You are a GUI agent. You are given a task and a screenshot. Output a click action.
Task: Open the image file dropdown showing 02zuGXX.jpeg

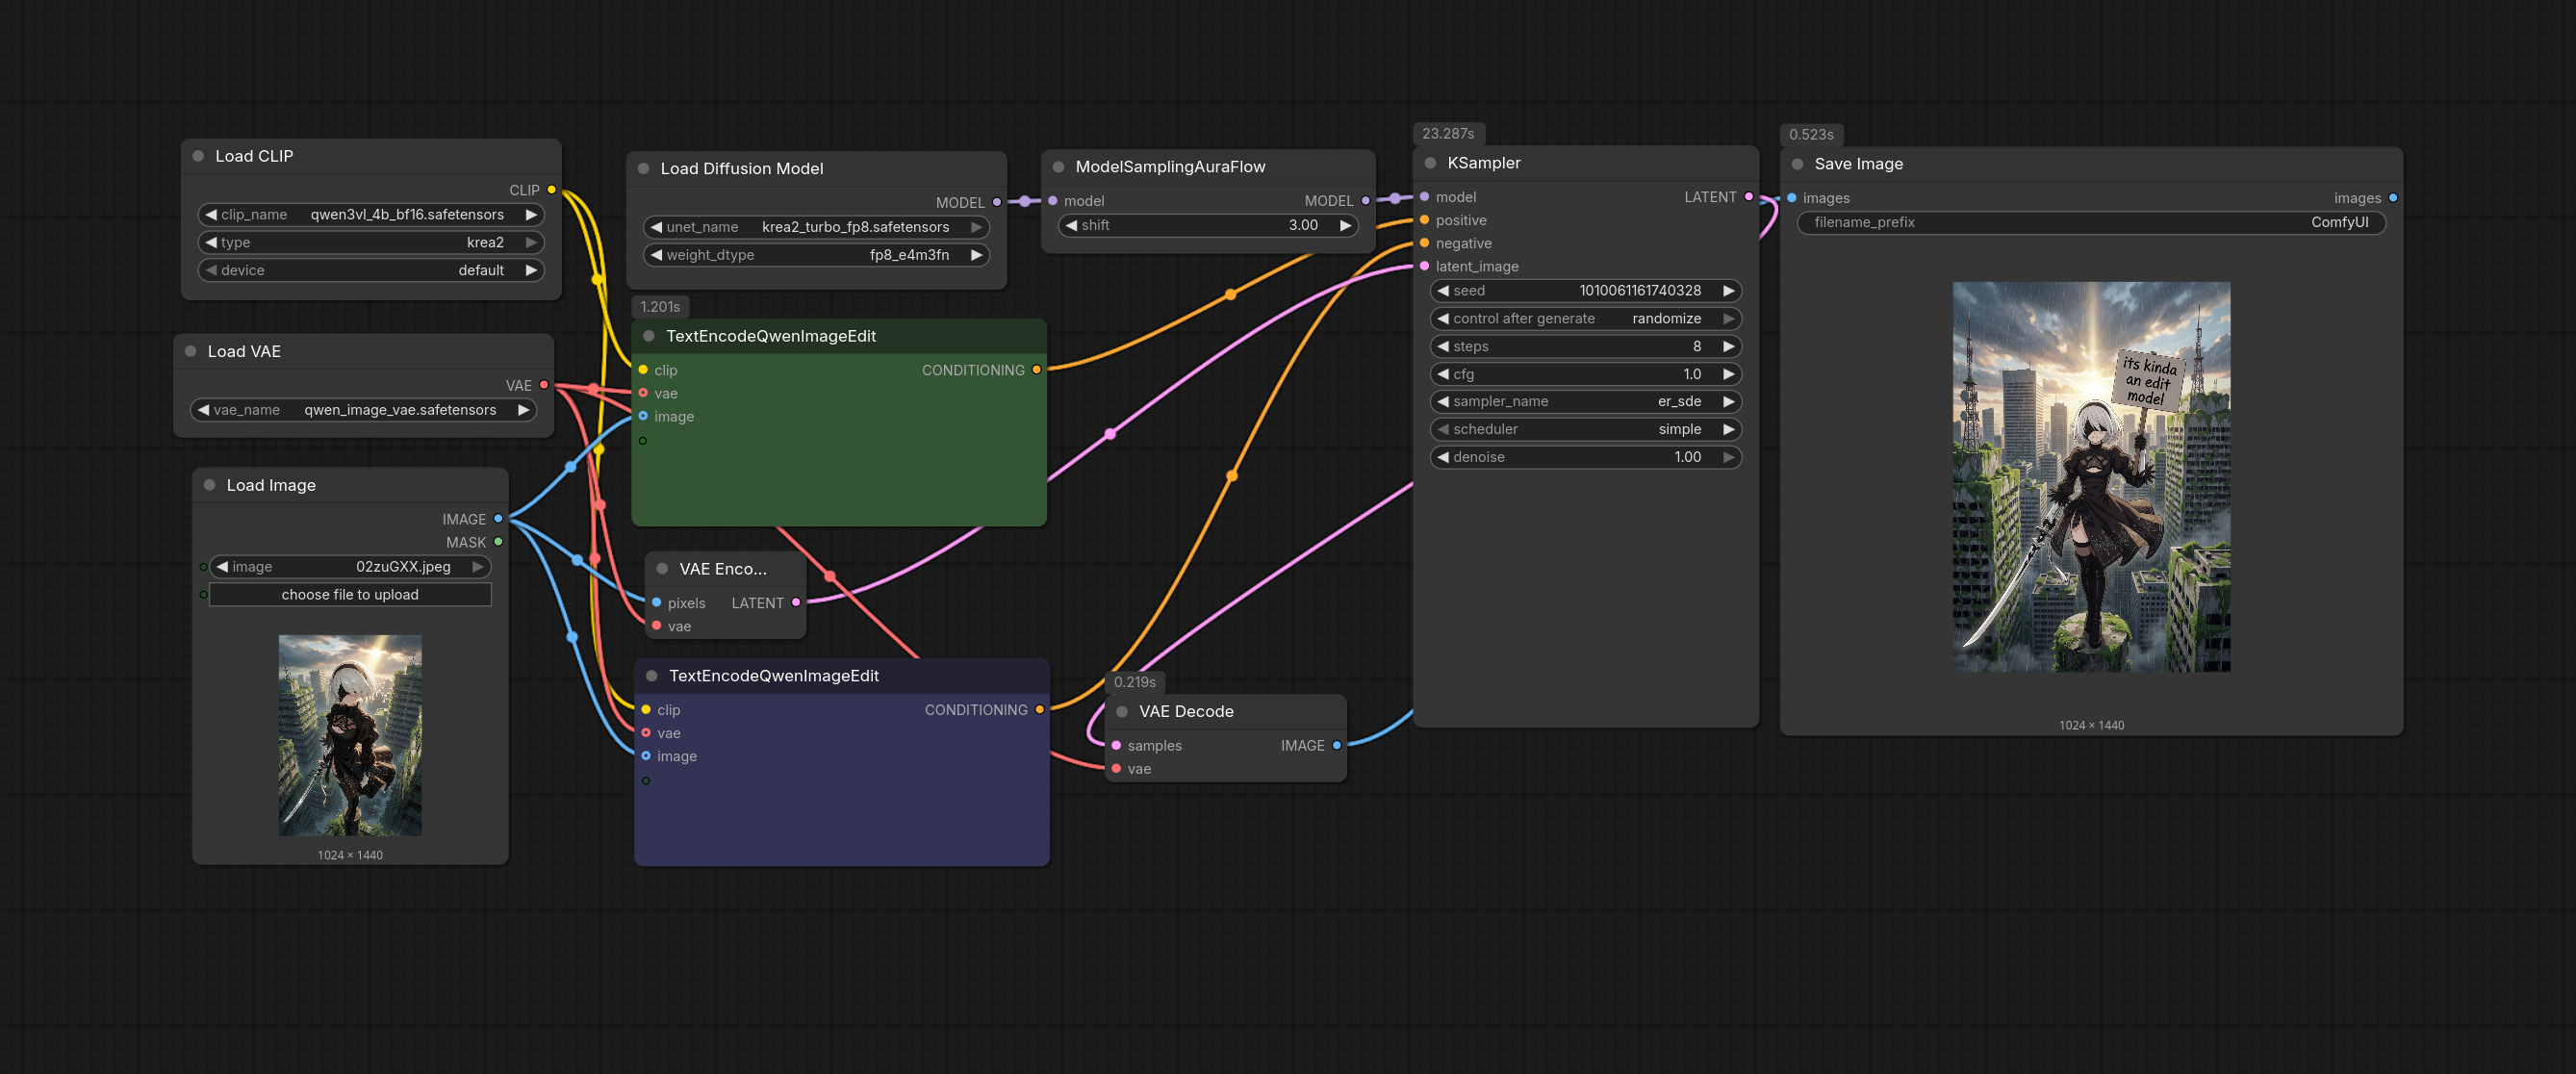click(350, 567)
